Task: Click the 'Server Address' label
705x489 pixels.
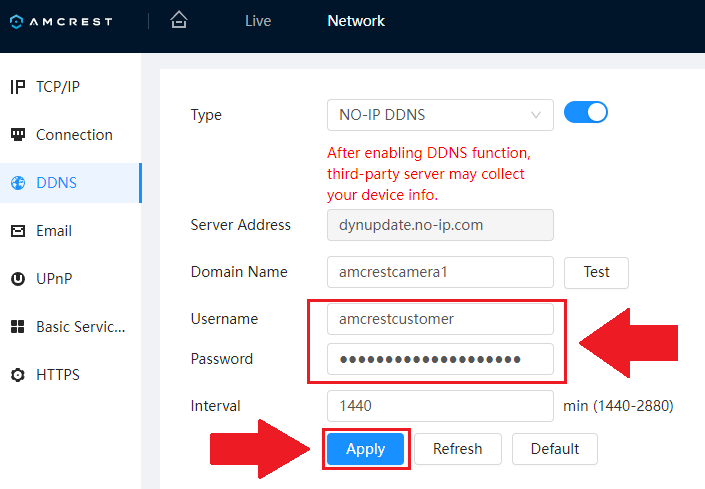Action: coord(241,225)
